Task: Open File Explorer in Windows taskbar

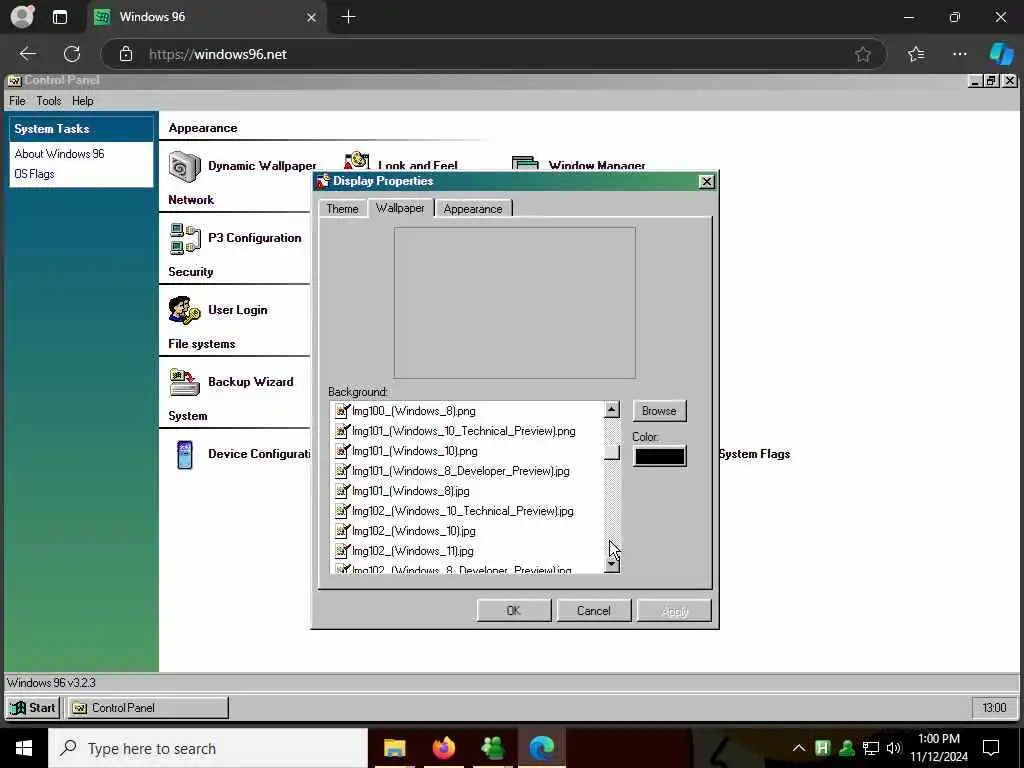Action: coord(394,748)
